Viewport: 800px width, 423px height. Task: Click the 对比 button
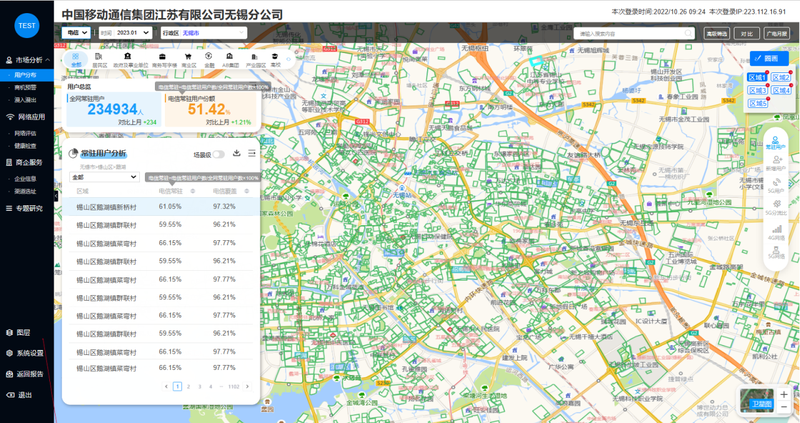click(x=747, y=34)
